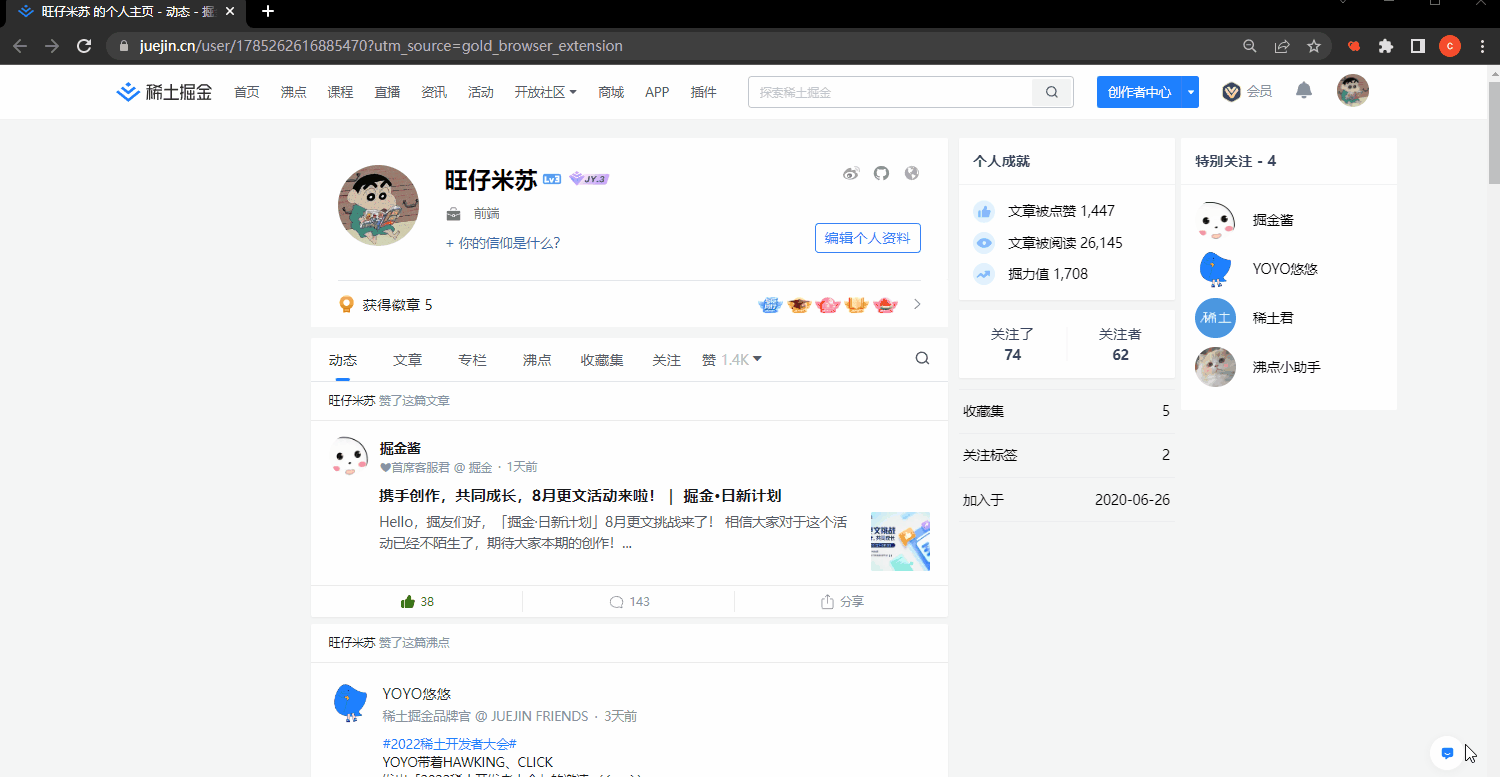Image resolution: width=1500 pixels, height=777 pixels.
Task: Bookmark this page with the star icon
Action: coord(1314,46)
